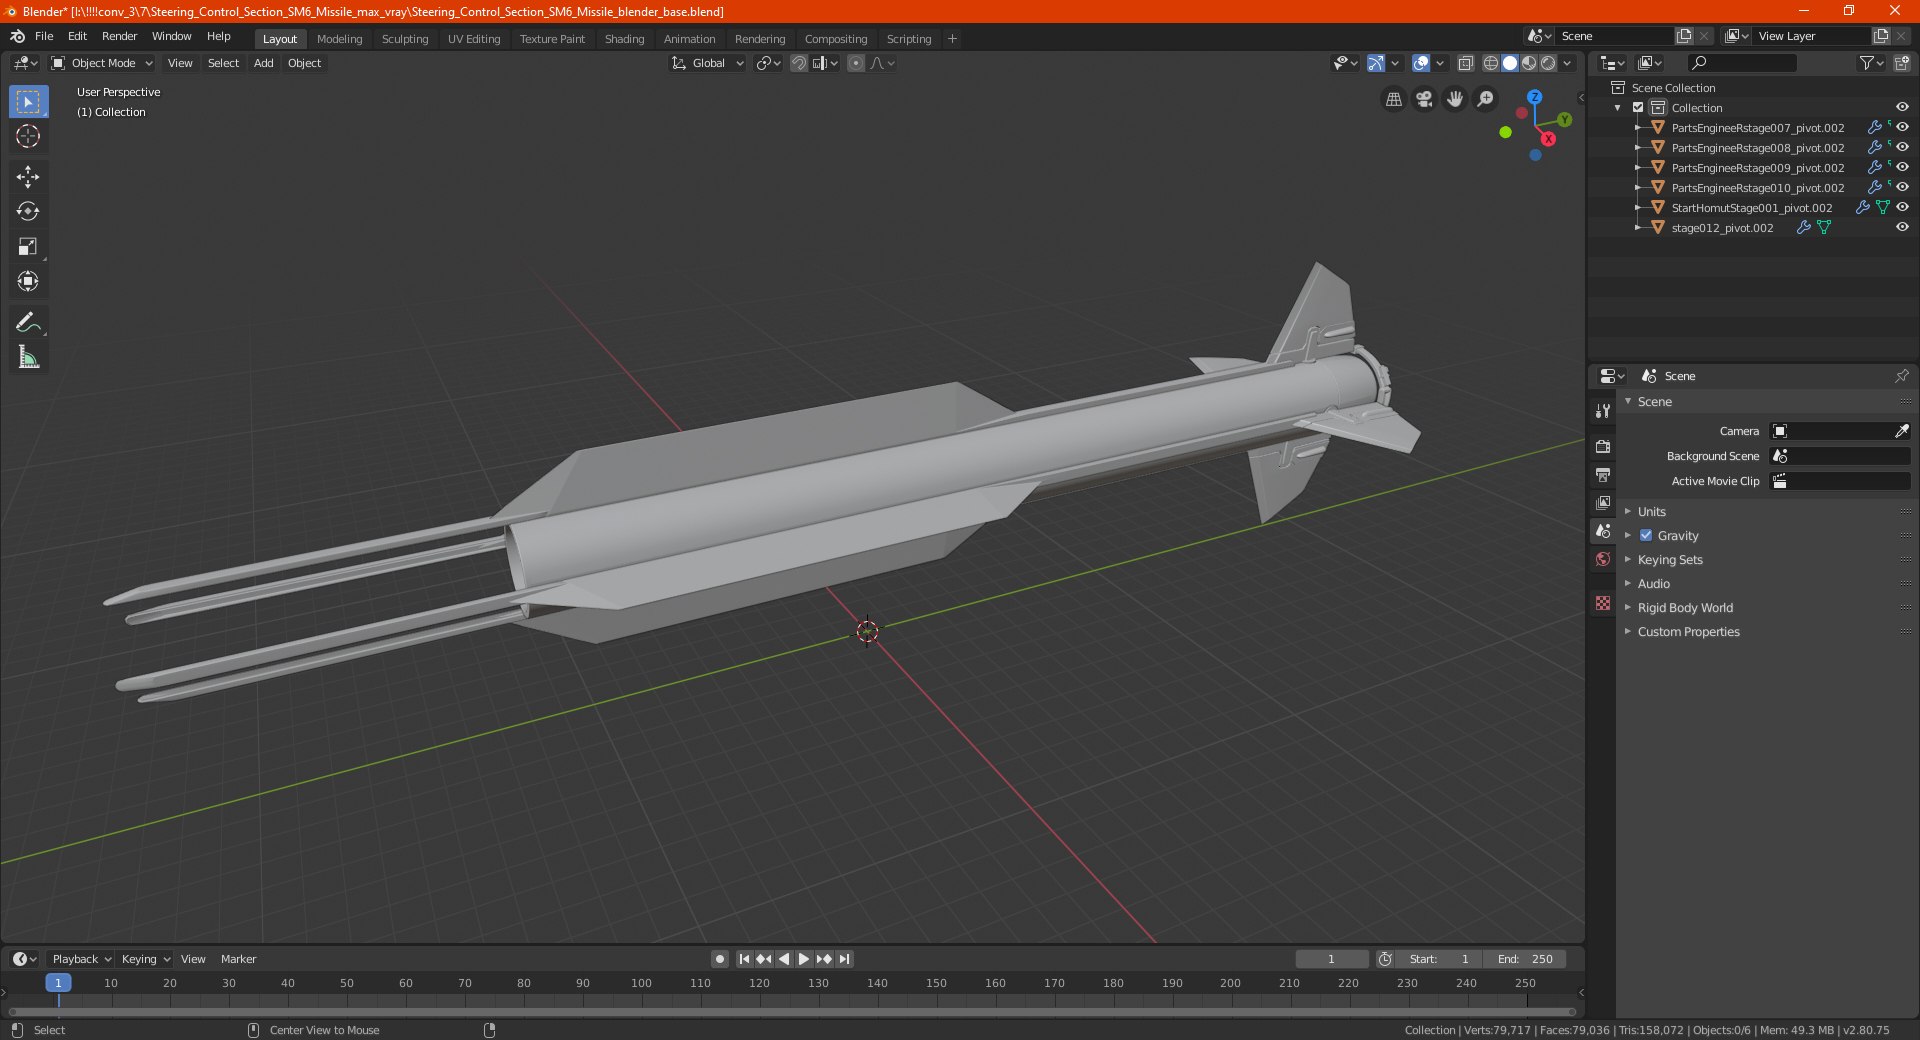Switch to the Sculpting workspace tab
The image size is (1920, 1040).
tap(405, 39)
